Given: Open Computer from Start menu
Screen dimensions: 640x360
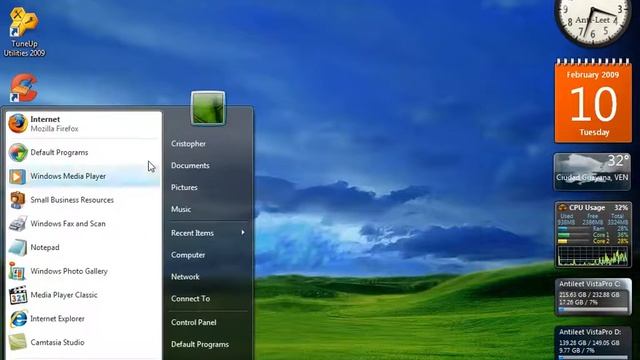Looking at the screenshot, I should pos(188,255).
